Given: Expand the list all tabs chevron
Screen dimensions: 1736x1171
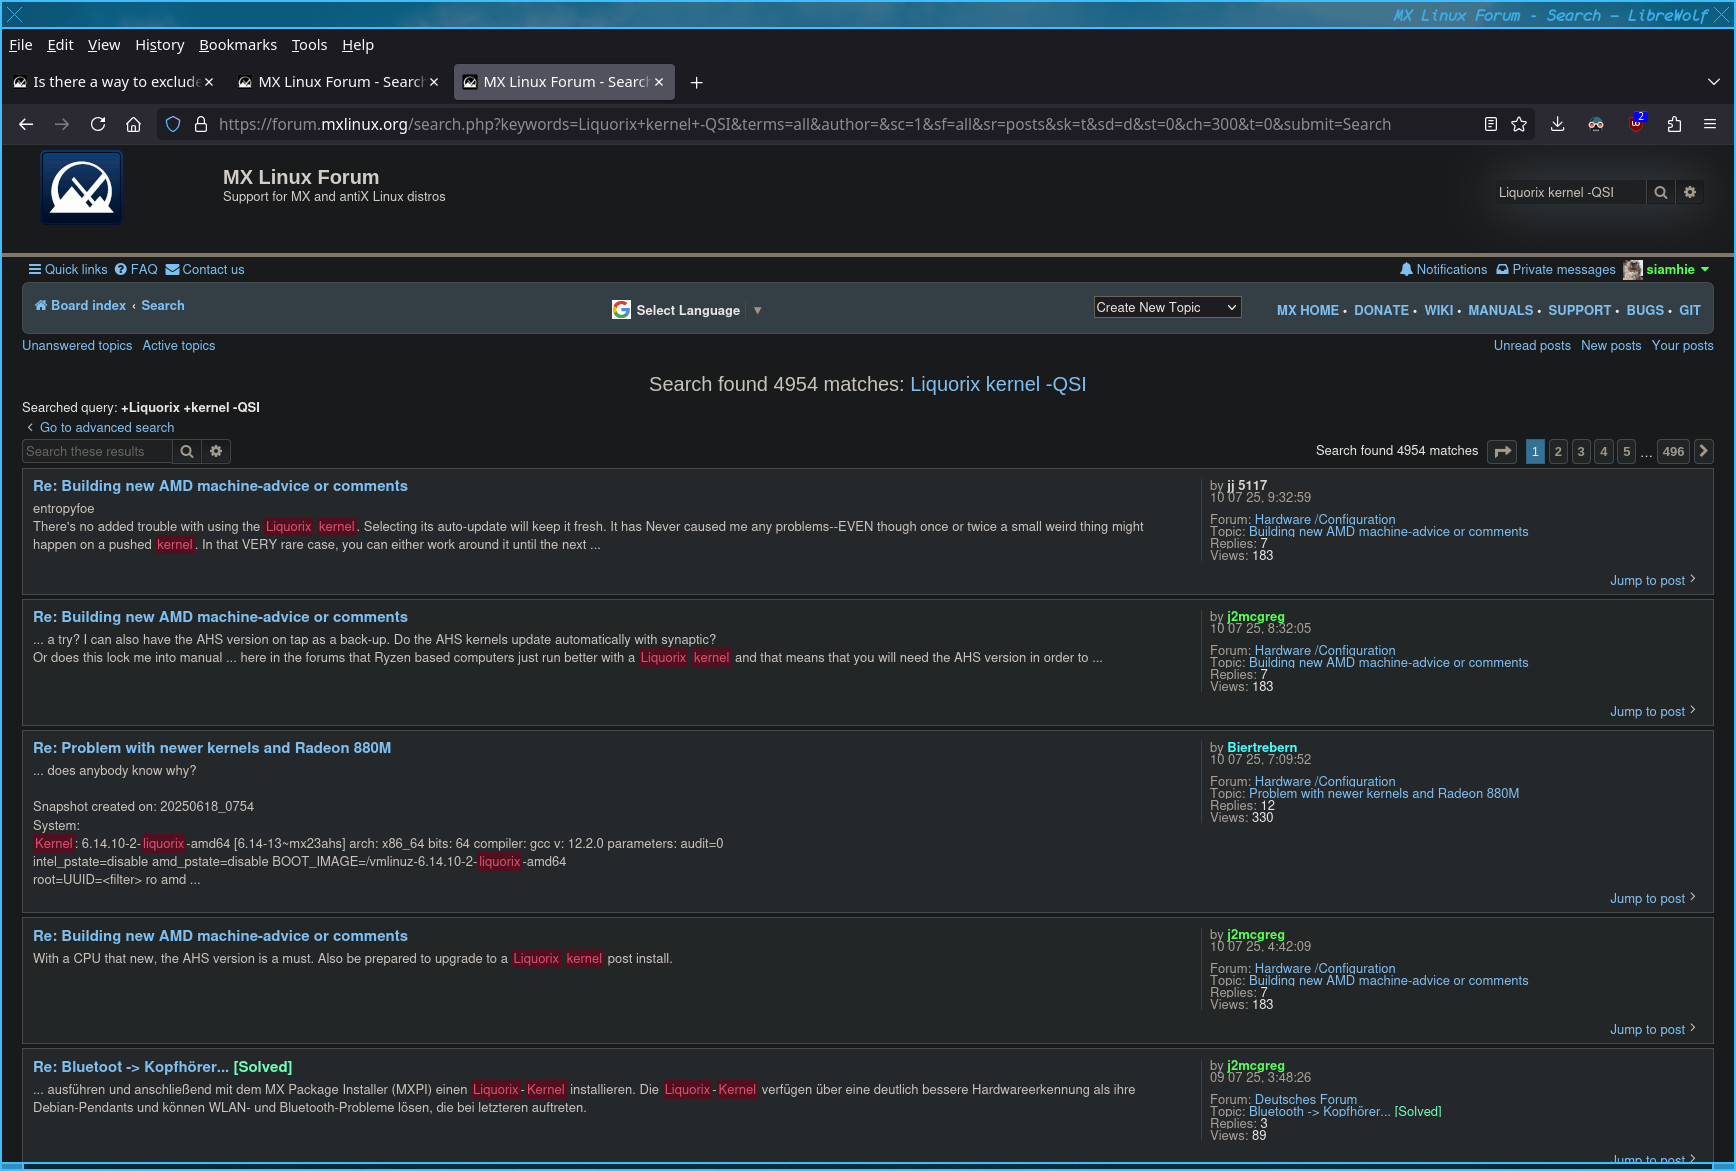Looking at the screenshot, I should pyautogui.click(x=1713, y=82).
